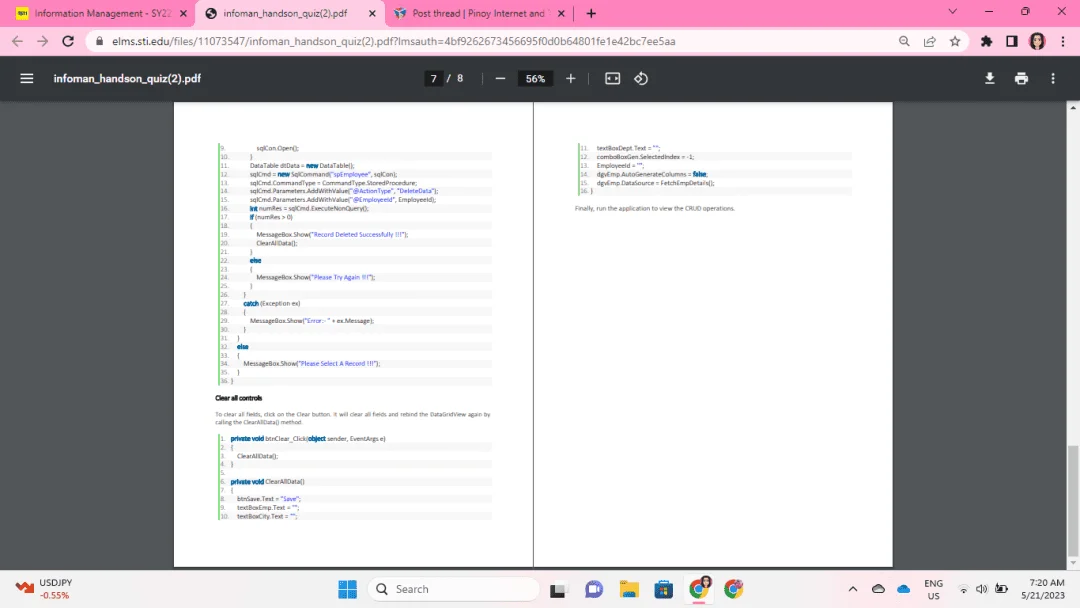Click the address bar URL
This screenshot has width=1080, height=608.
point(393,41)
